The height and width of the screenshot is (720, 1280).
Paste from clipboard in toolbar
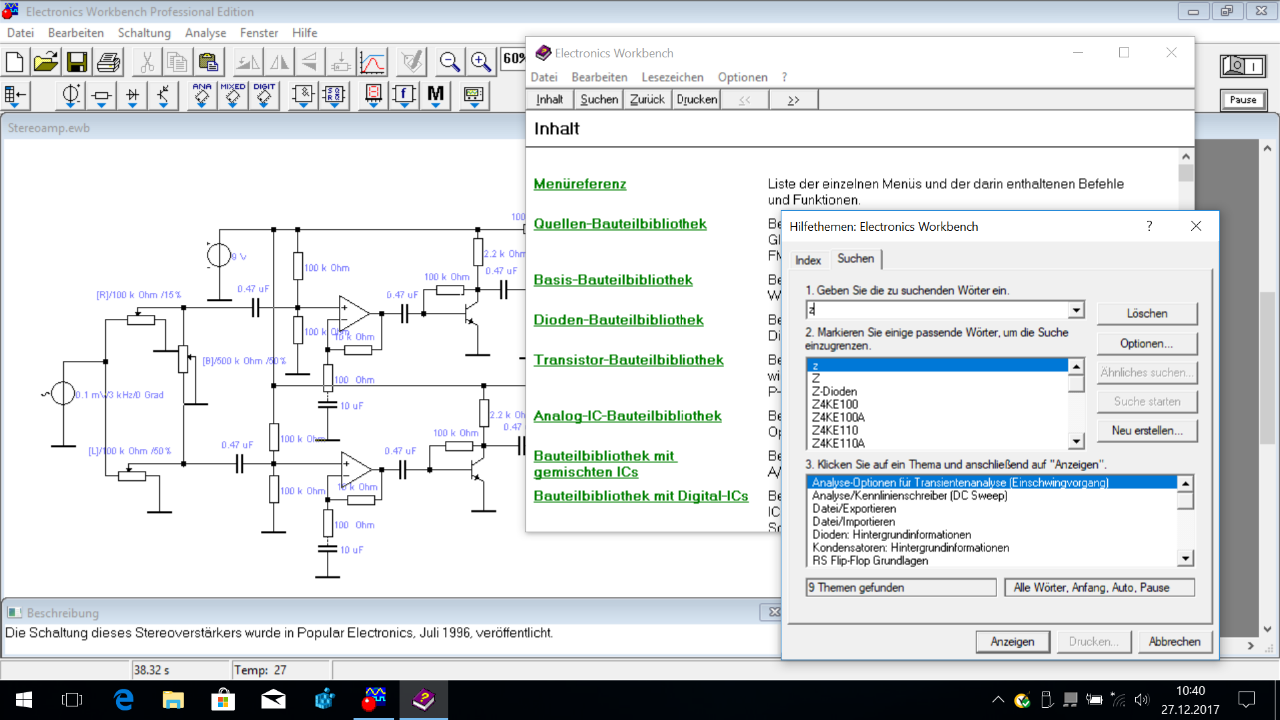click(x=208, y=61)
